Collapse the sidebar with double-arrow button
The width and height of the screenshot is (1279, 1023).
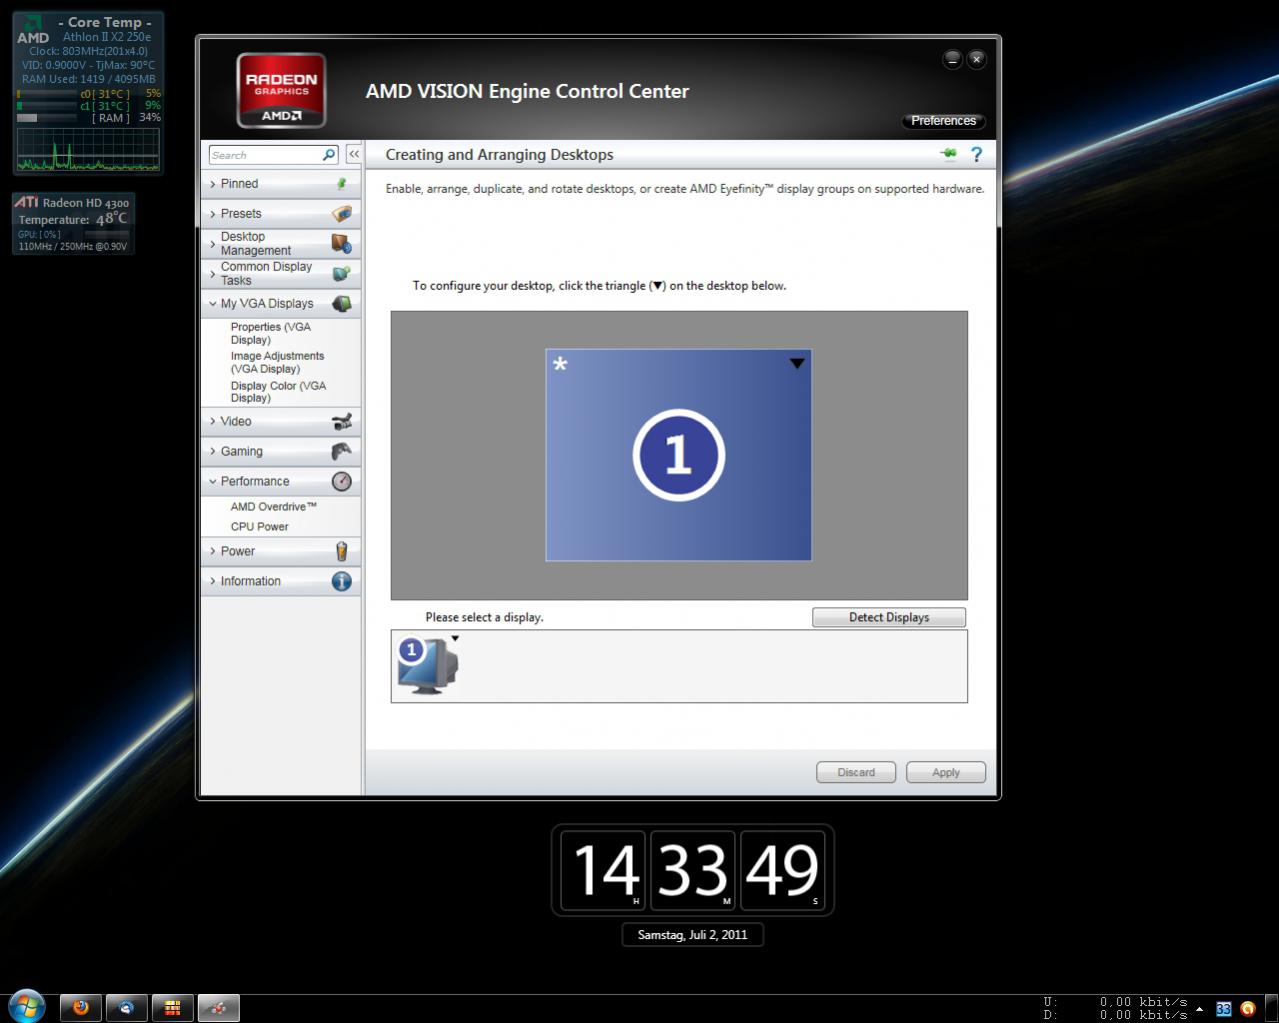point(354,155)
